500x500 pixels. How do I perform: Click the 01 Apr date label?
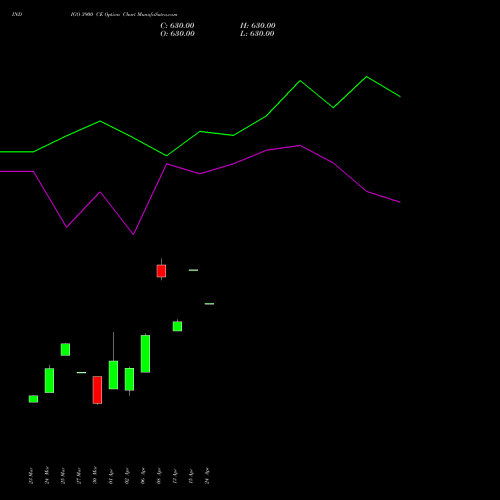[x=111, y=476]
